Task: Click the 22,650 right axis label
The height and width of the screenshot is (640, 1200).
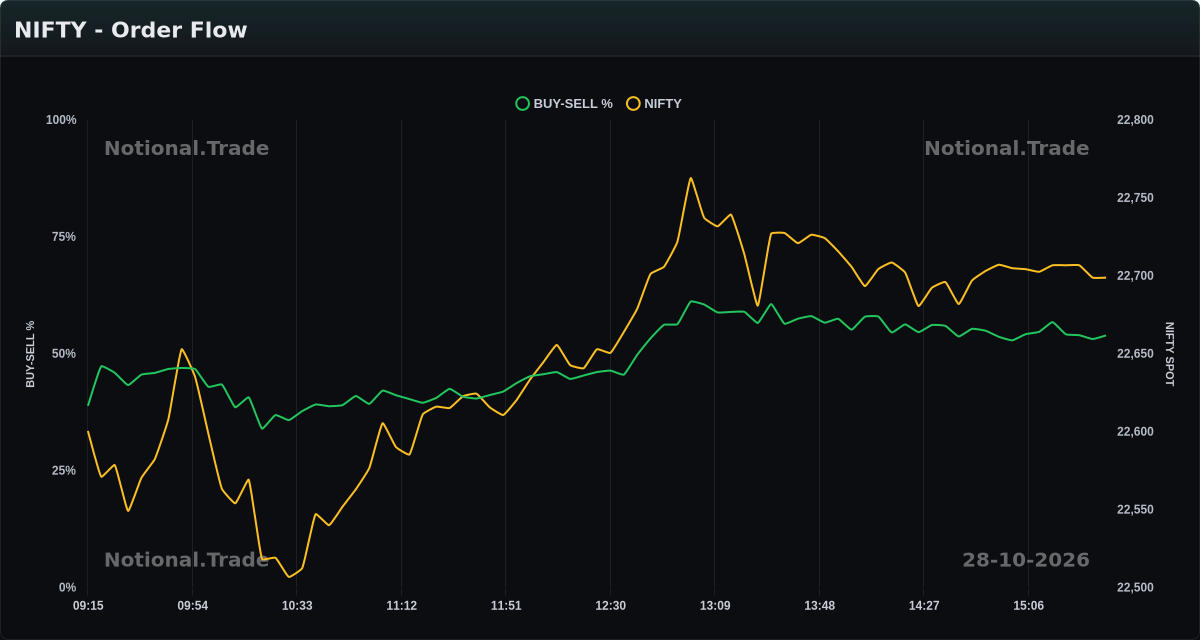Action: [1135, 354]
